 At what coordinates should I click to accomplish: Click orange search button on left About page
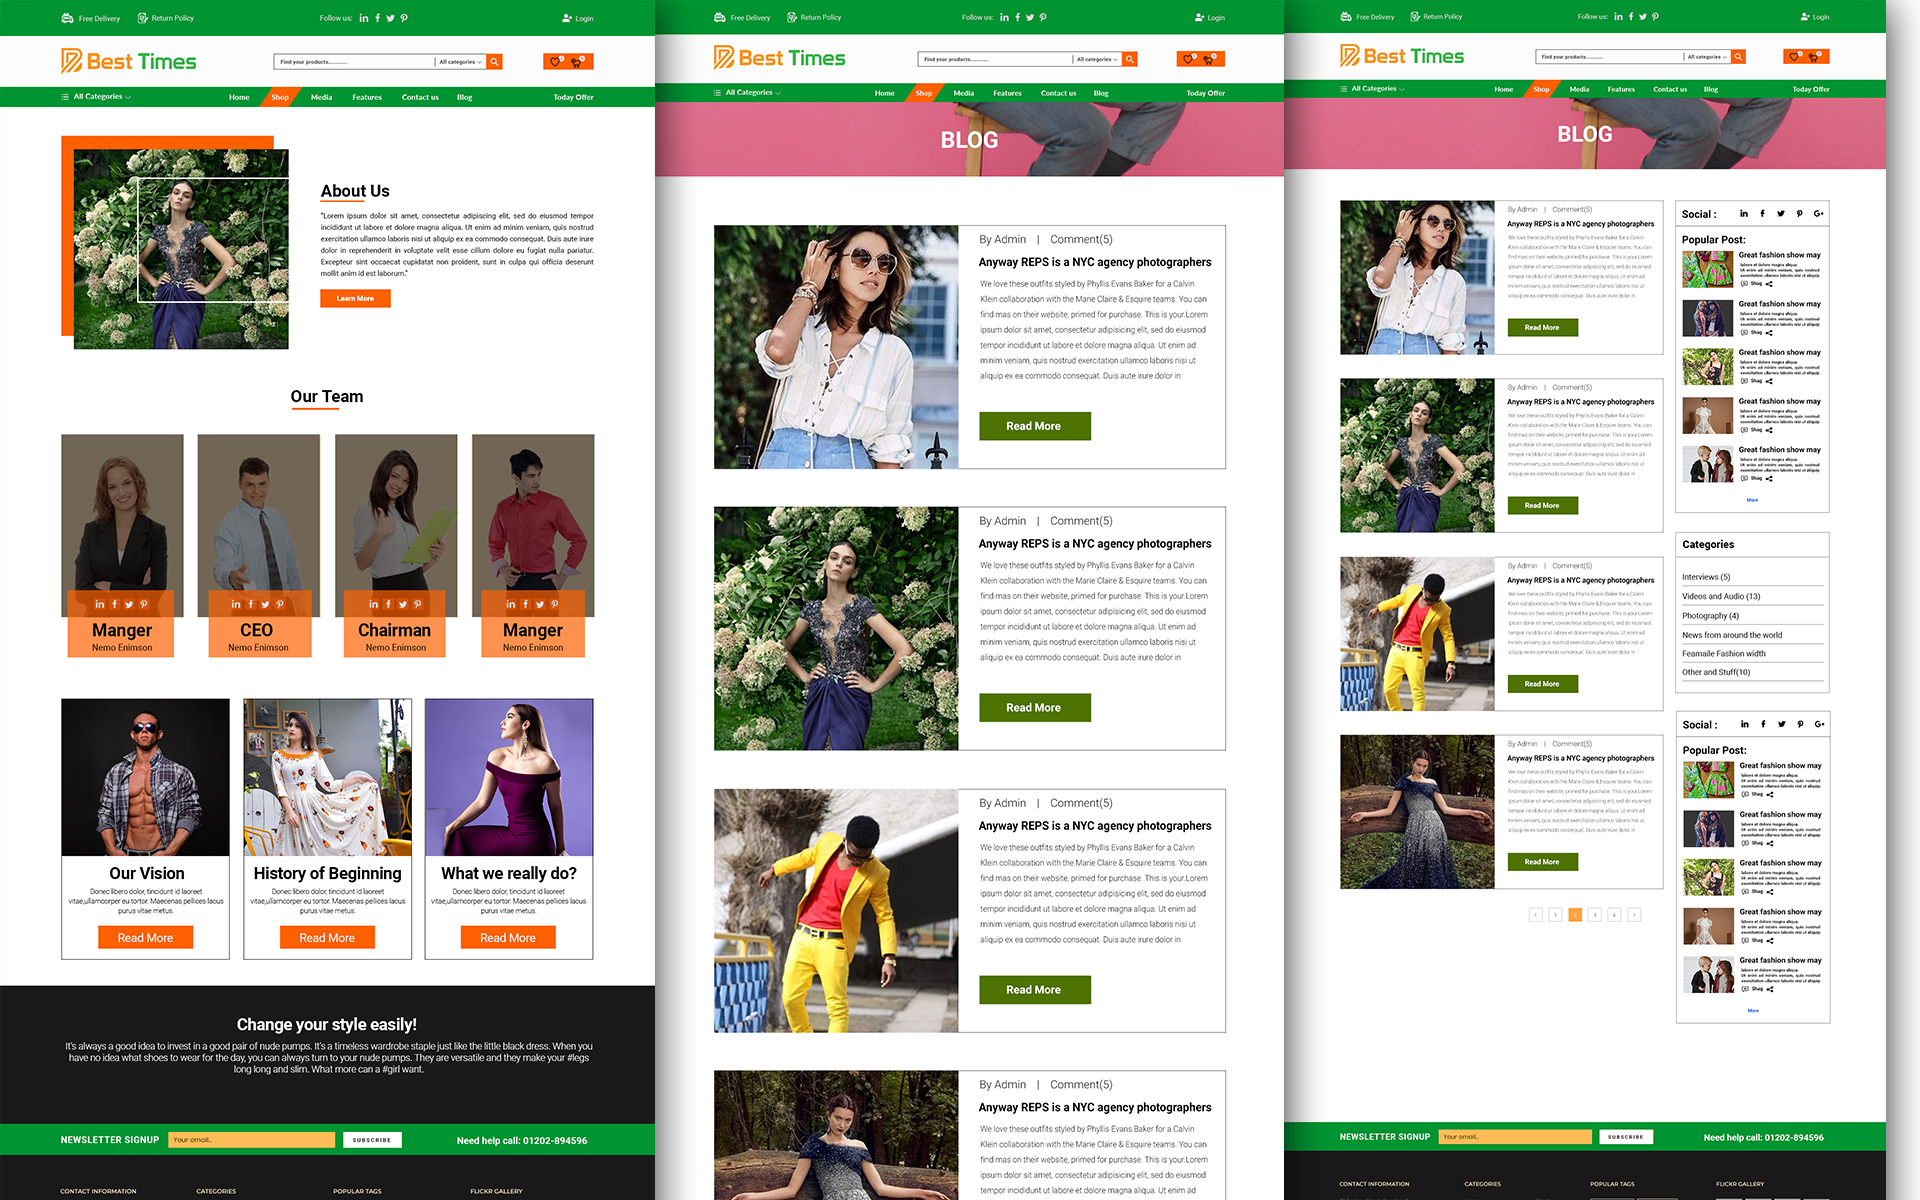coord(494,62)
